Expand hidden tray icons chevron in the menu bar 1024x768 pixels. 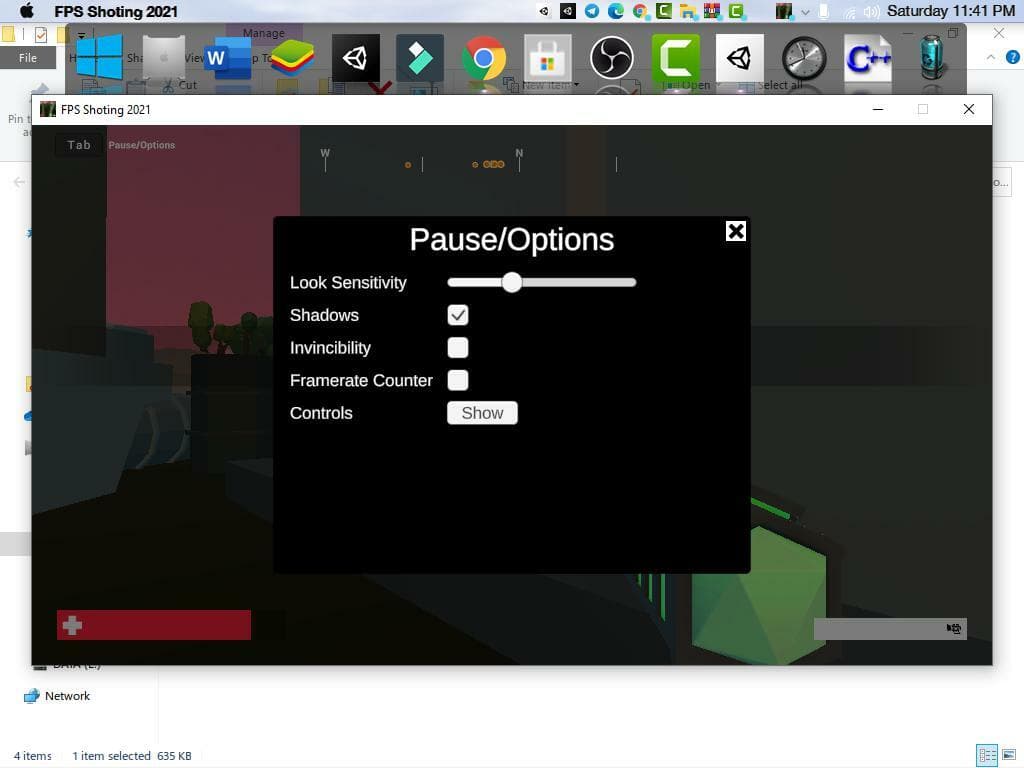pyautogui.click(x=805, y=12)
